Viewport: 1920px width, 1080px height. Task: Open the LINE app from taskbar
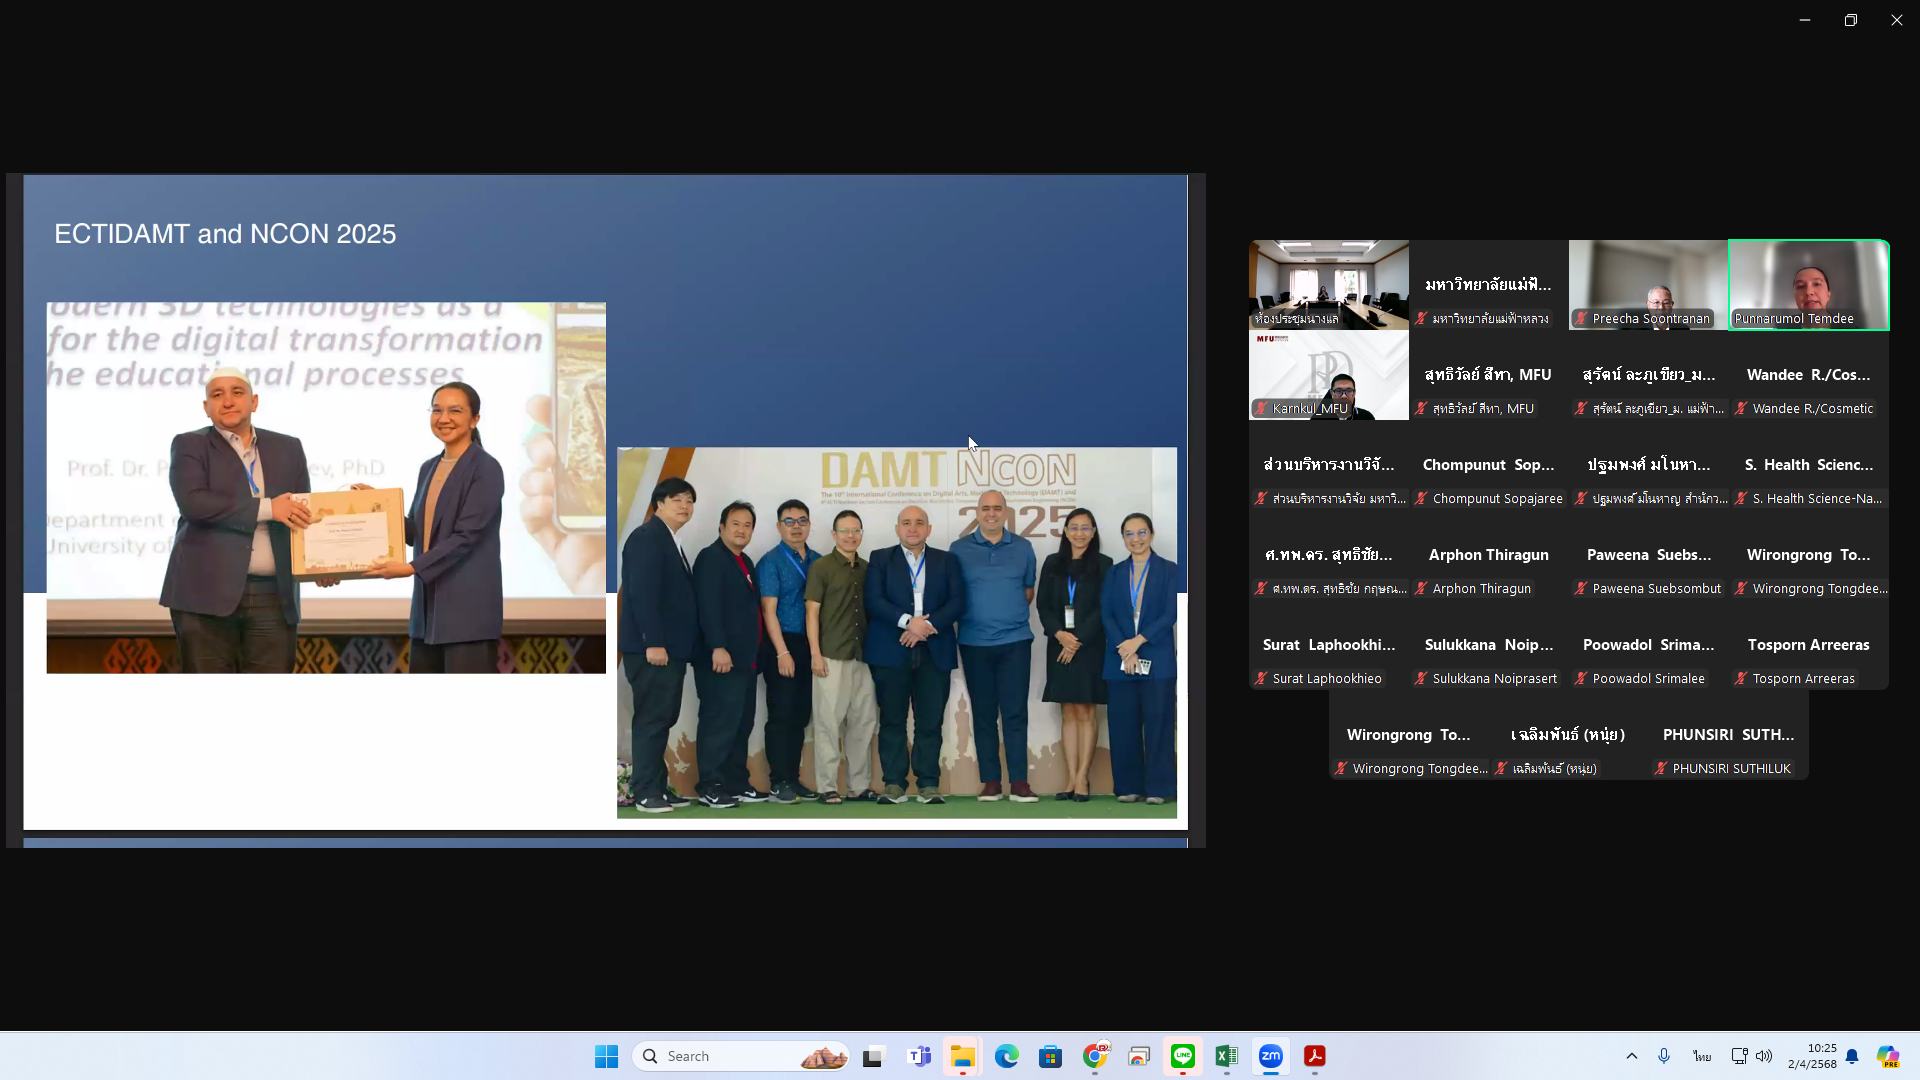tap(1183, 1056)
